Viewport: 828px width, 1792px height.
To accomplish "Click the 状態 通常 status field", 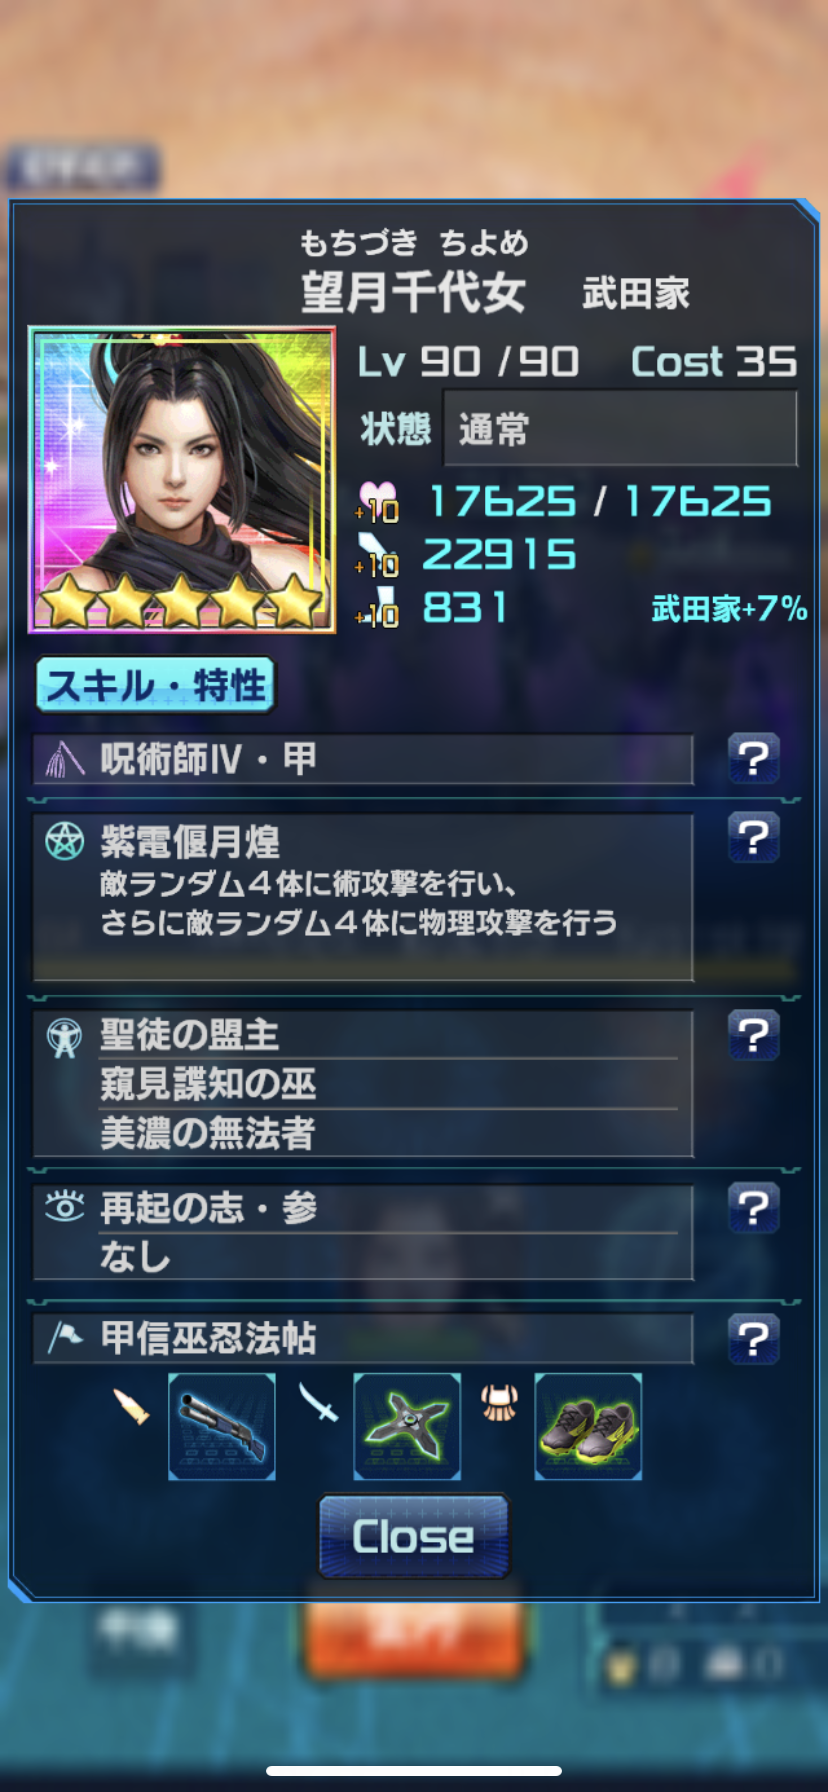I will [620, 429].
